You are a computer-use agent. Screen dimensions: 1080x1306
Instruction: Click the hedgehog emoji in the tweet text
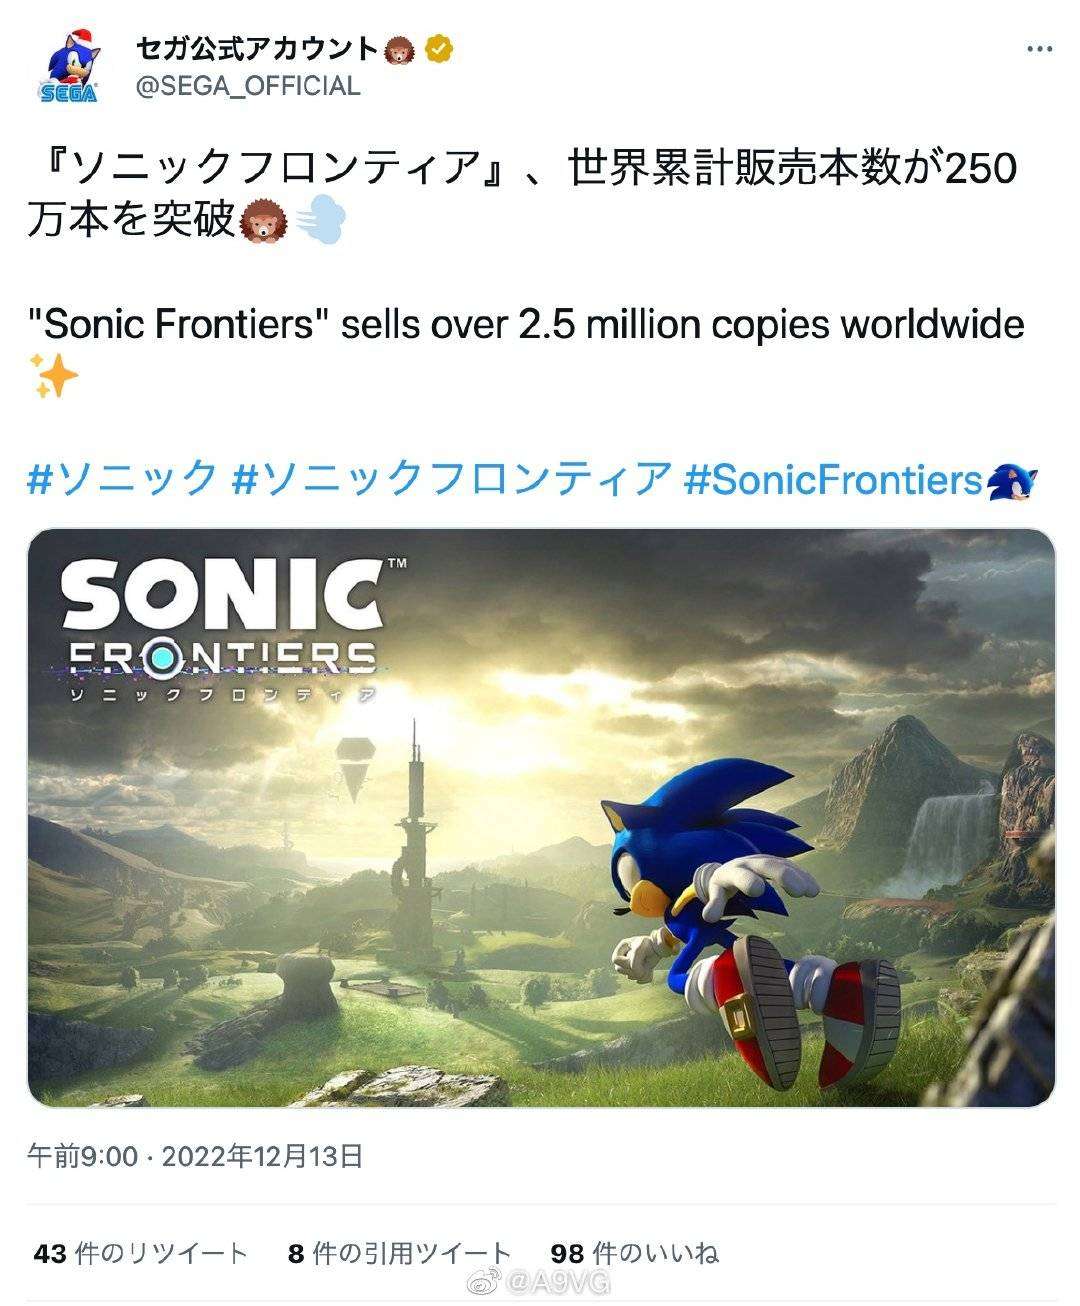coord(264,220)
